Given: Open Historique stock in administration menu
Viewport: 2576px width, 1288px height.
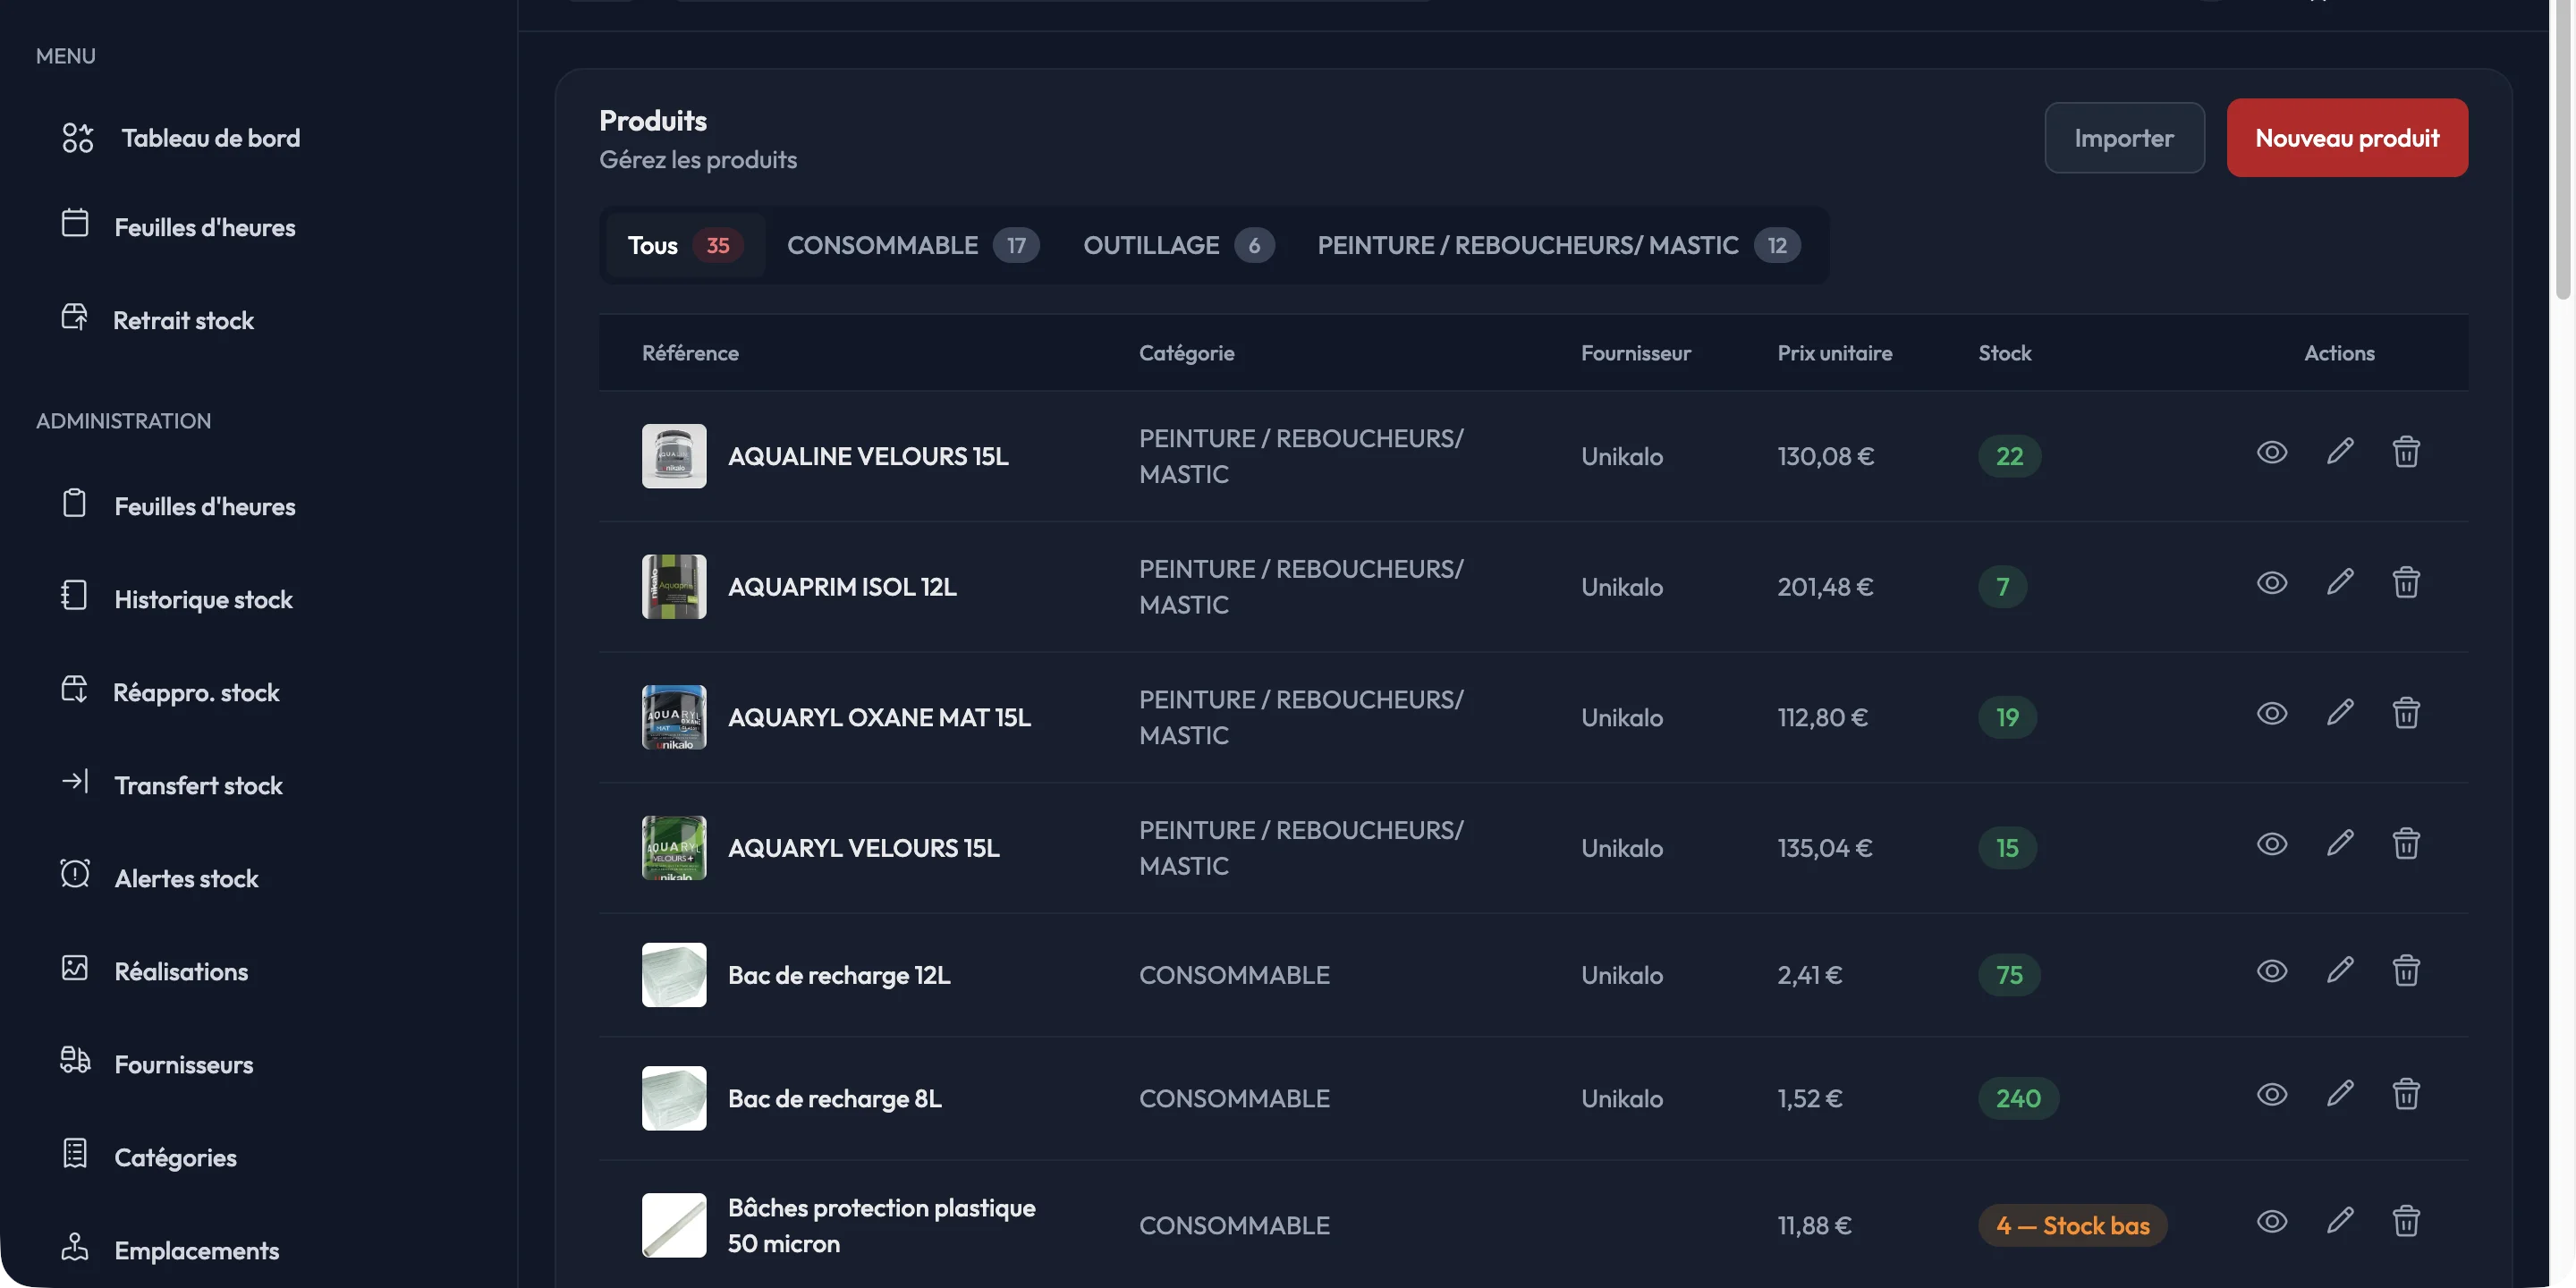Looking at the screenshot, I should tap(203, 599).
